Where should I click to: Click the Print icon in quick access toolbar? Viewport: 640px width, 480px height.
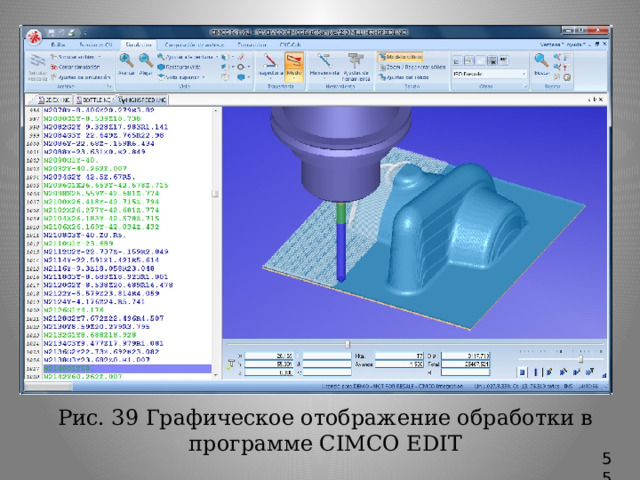(71, 32)
